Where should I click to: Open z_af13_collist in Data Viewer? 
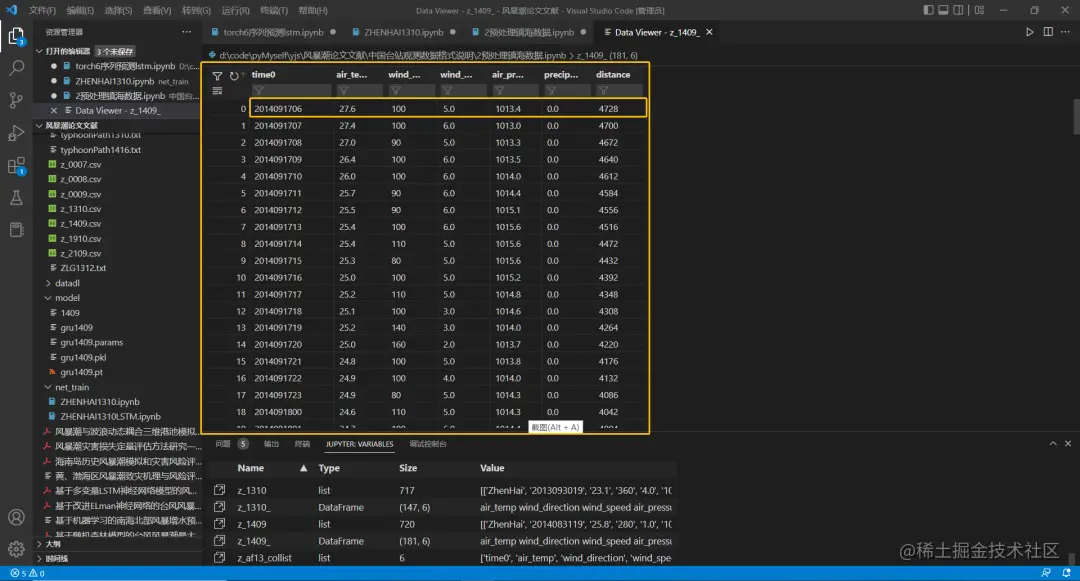click(219, 558)
